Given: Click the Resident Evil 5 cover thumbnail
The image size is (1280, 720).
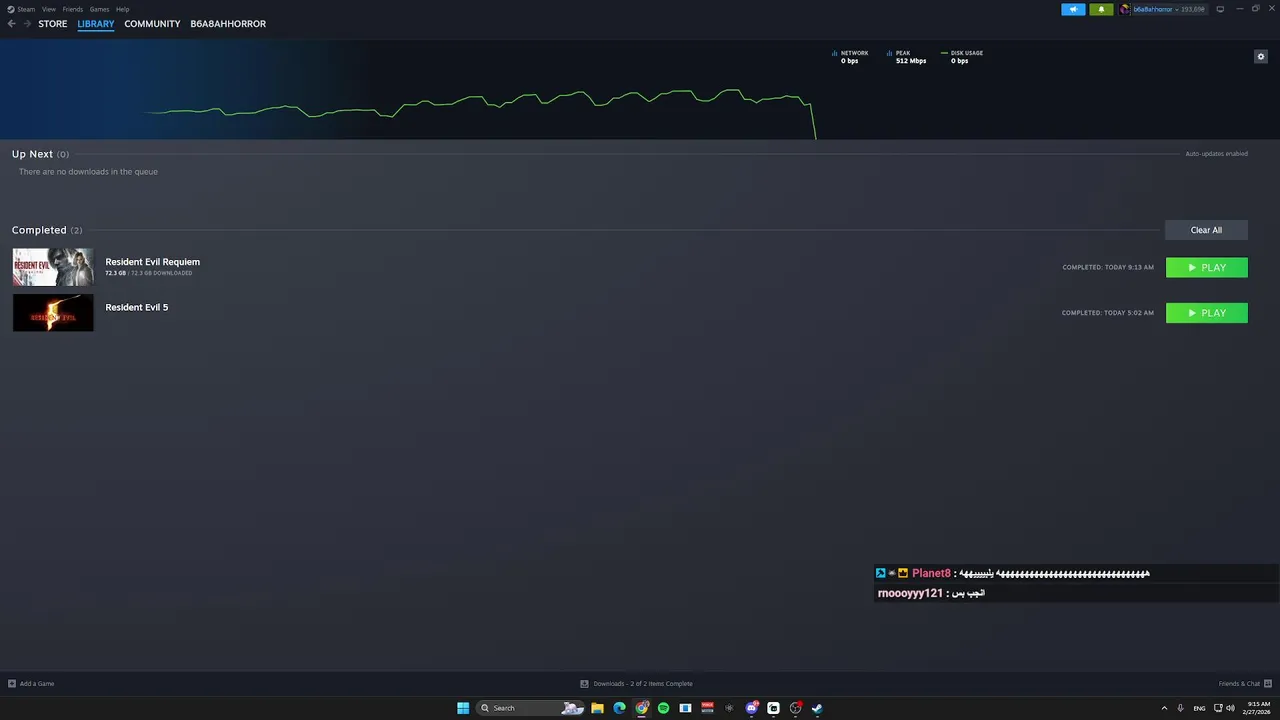Looking at the screenshot, I should 53,313.
